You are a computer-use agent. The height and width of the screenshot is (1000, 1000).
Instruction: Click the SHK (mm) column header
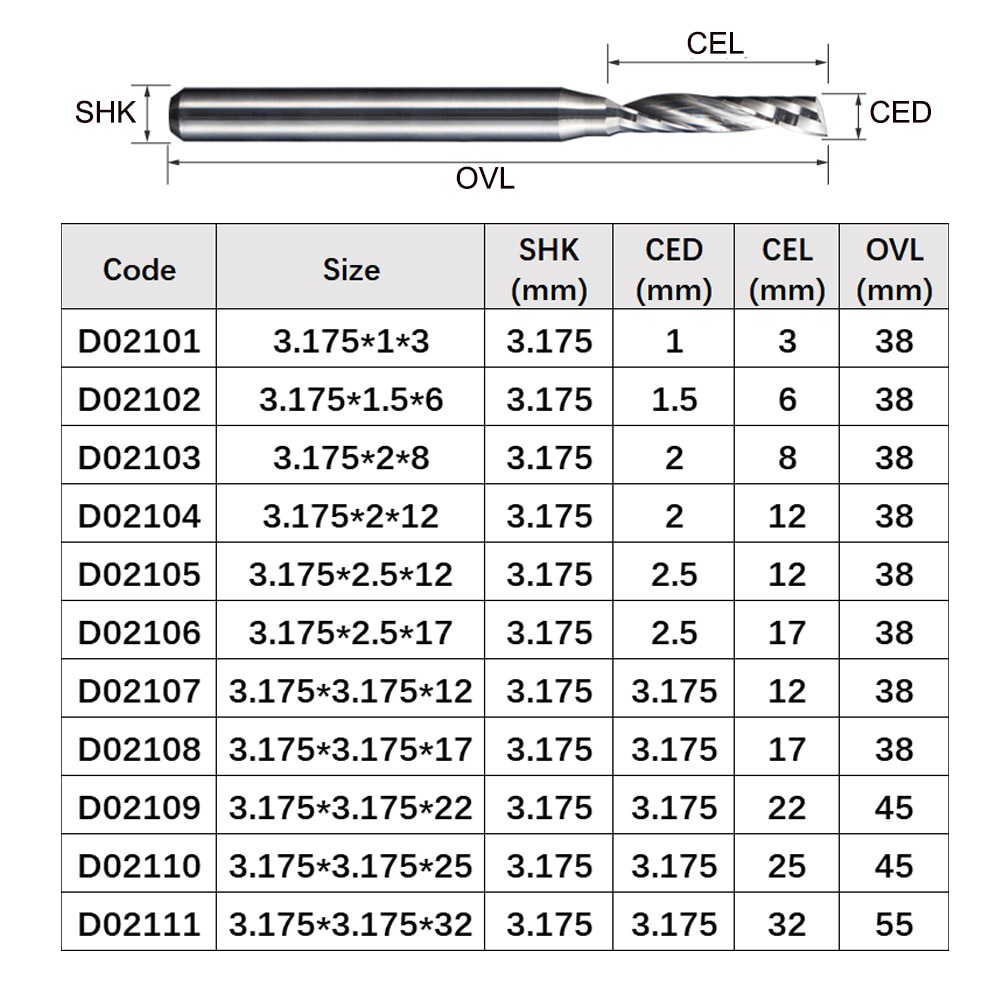548,267
